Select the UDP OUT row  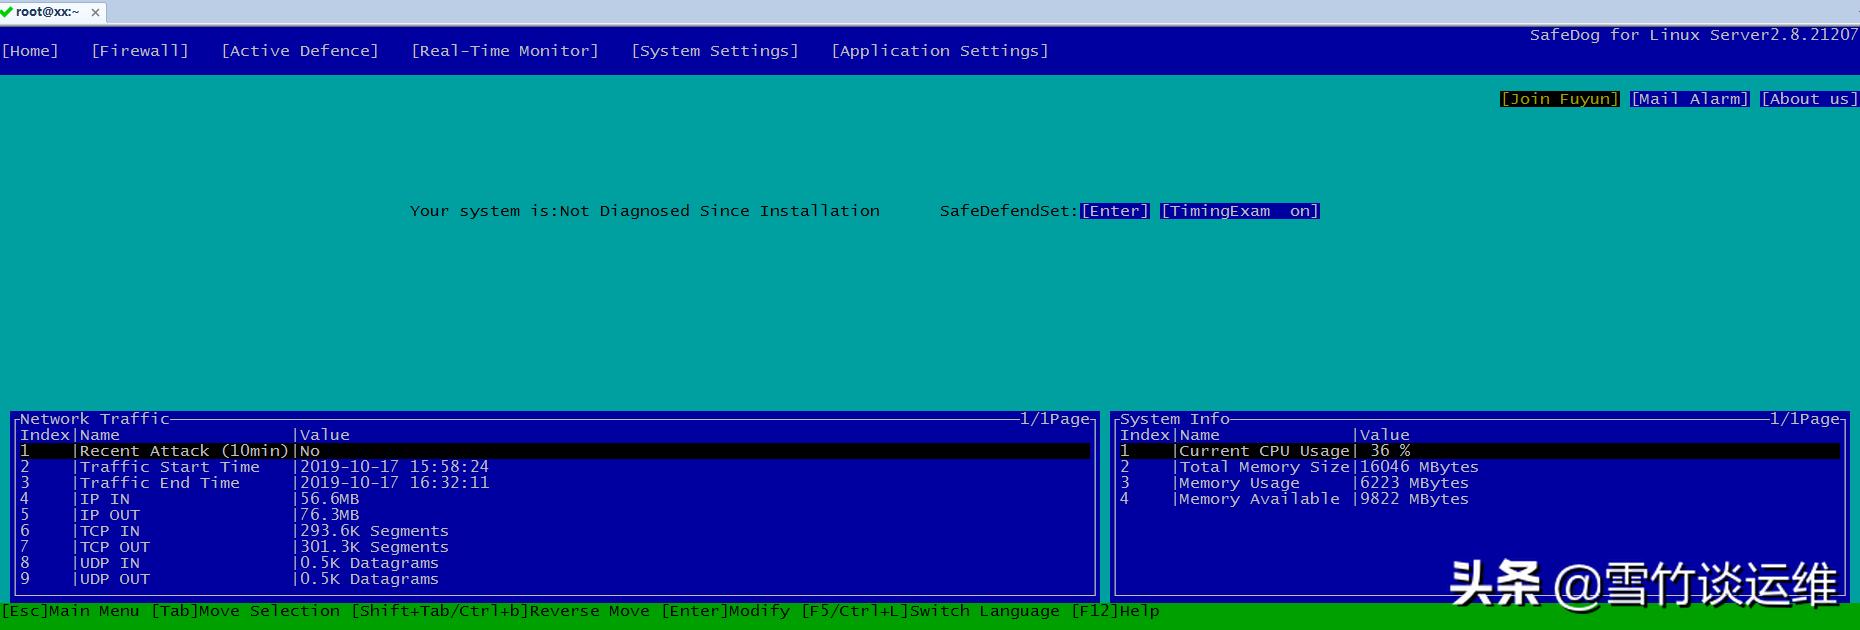pos(555,579)
